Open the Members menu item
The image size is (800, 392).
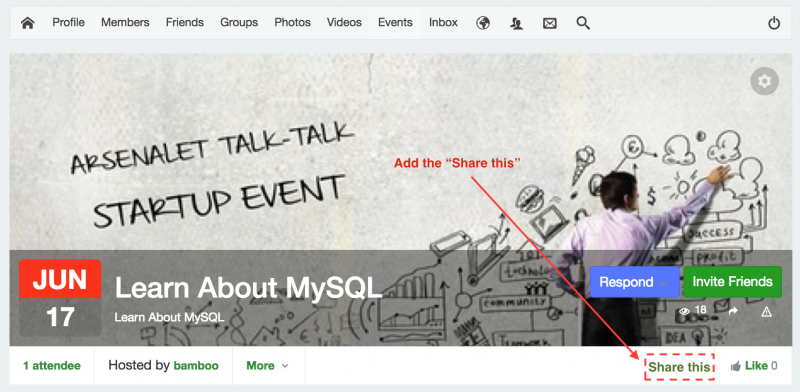[x=125, y=22]
